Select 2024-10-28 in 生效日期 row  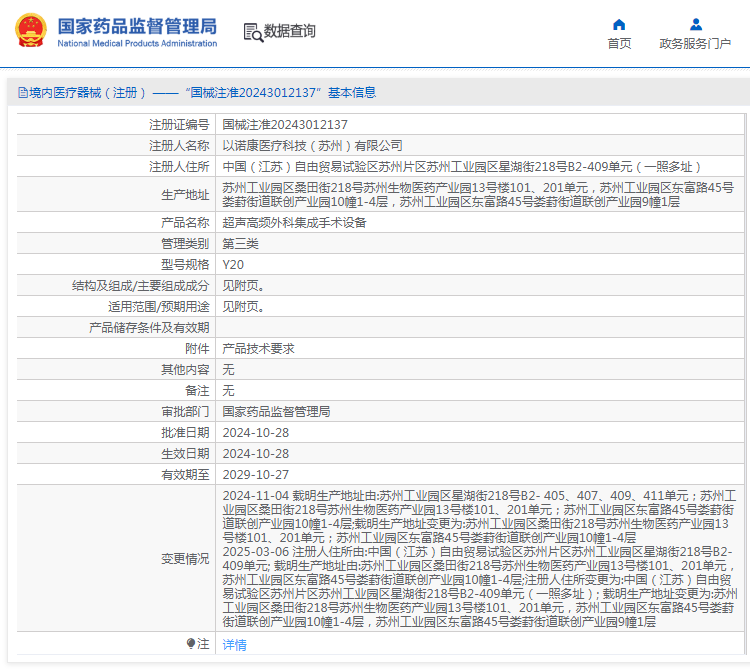[x=256, y=454]
